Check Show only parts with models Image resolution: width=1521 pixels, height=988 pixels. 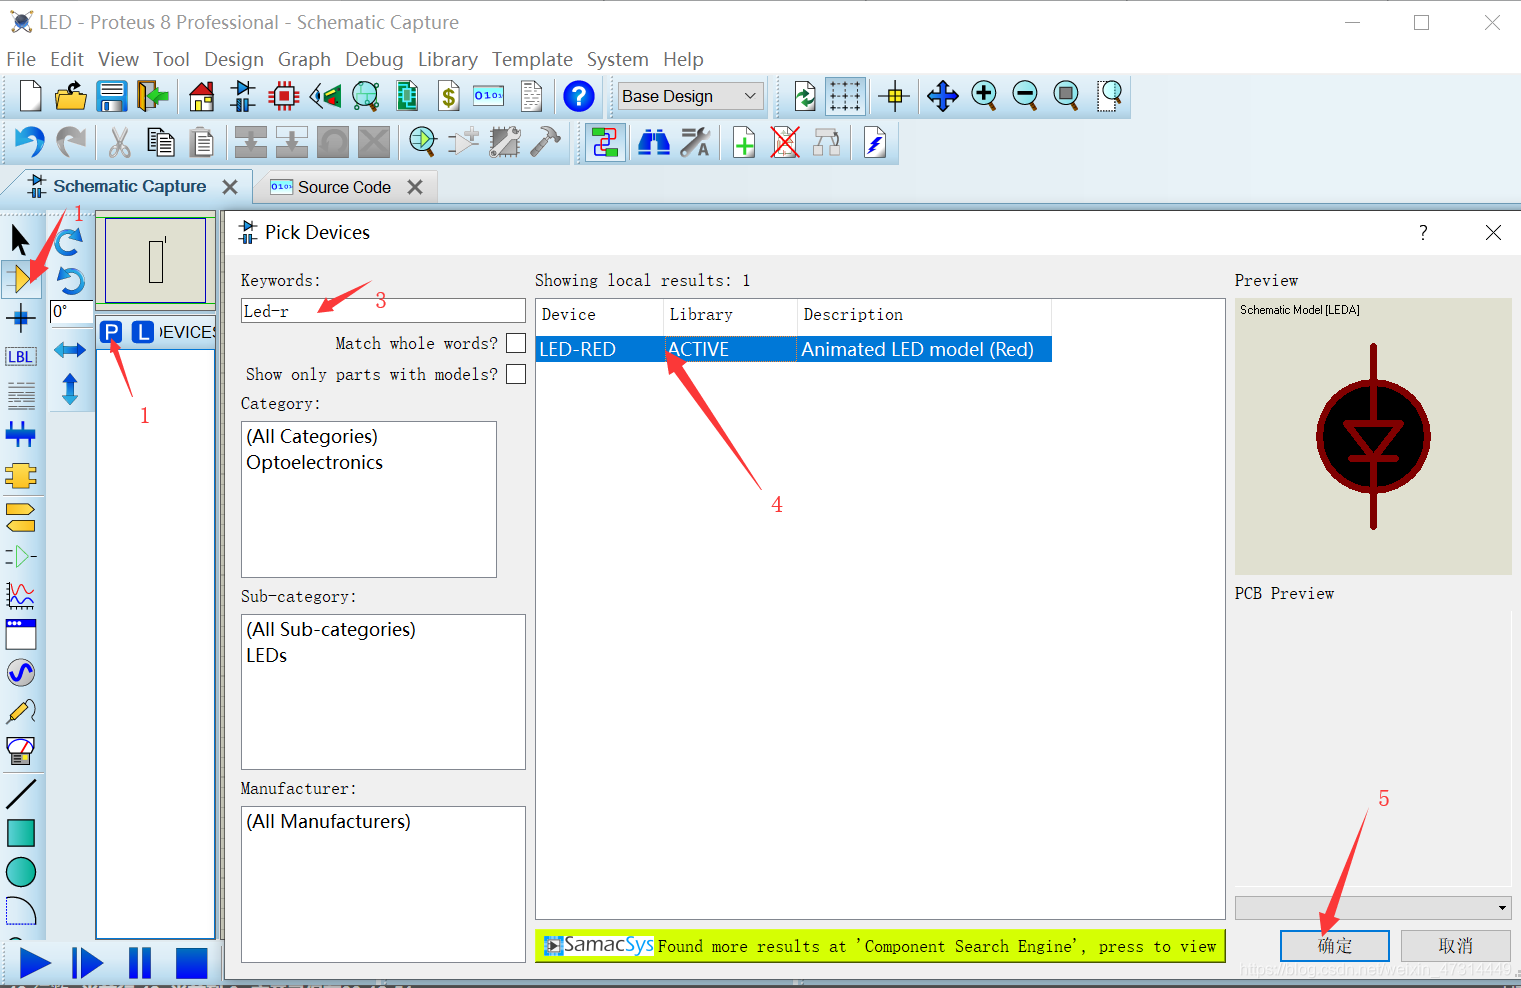(516, 374)
